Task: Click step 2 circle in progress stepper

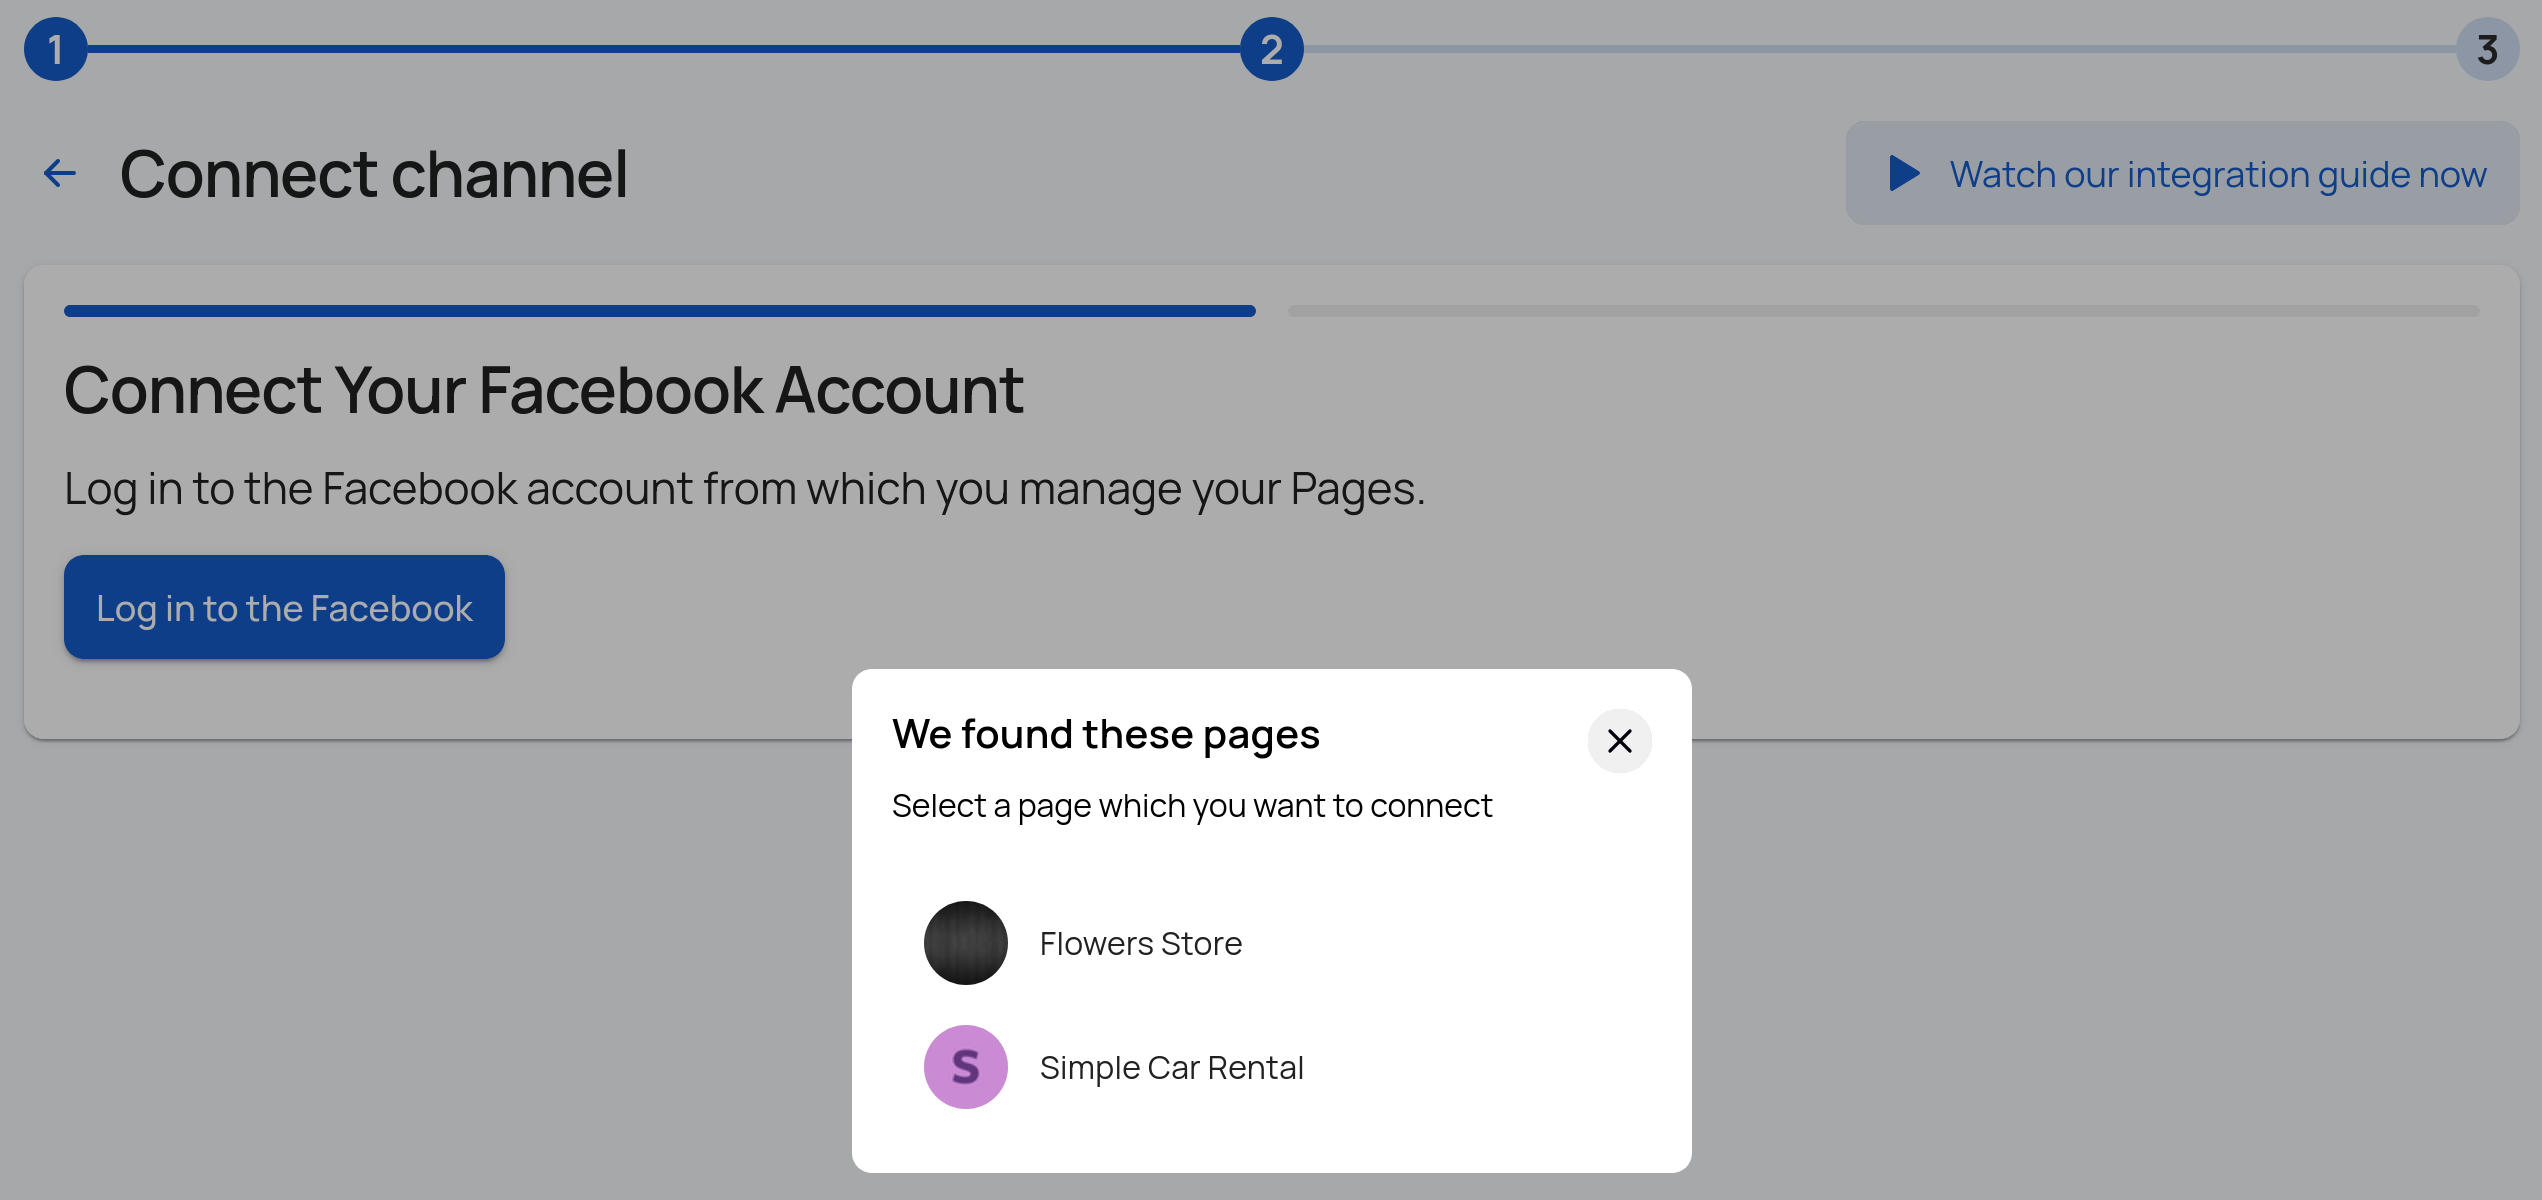Action: [1271, 49]
